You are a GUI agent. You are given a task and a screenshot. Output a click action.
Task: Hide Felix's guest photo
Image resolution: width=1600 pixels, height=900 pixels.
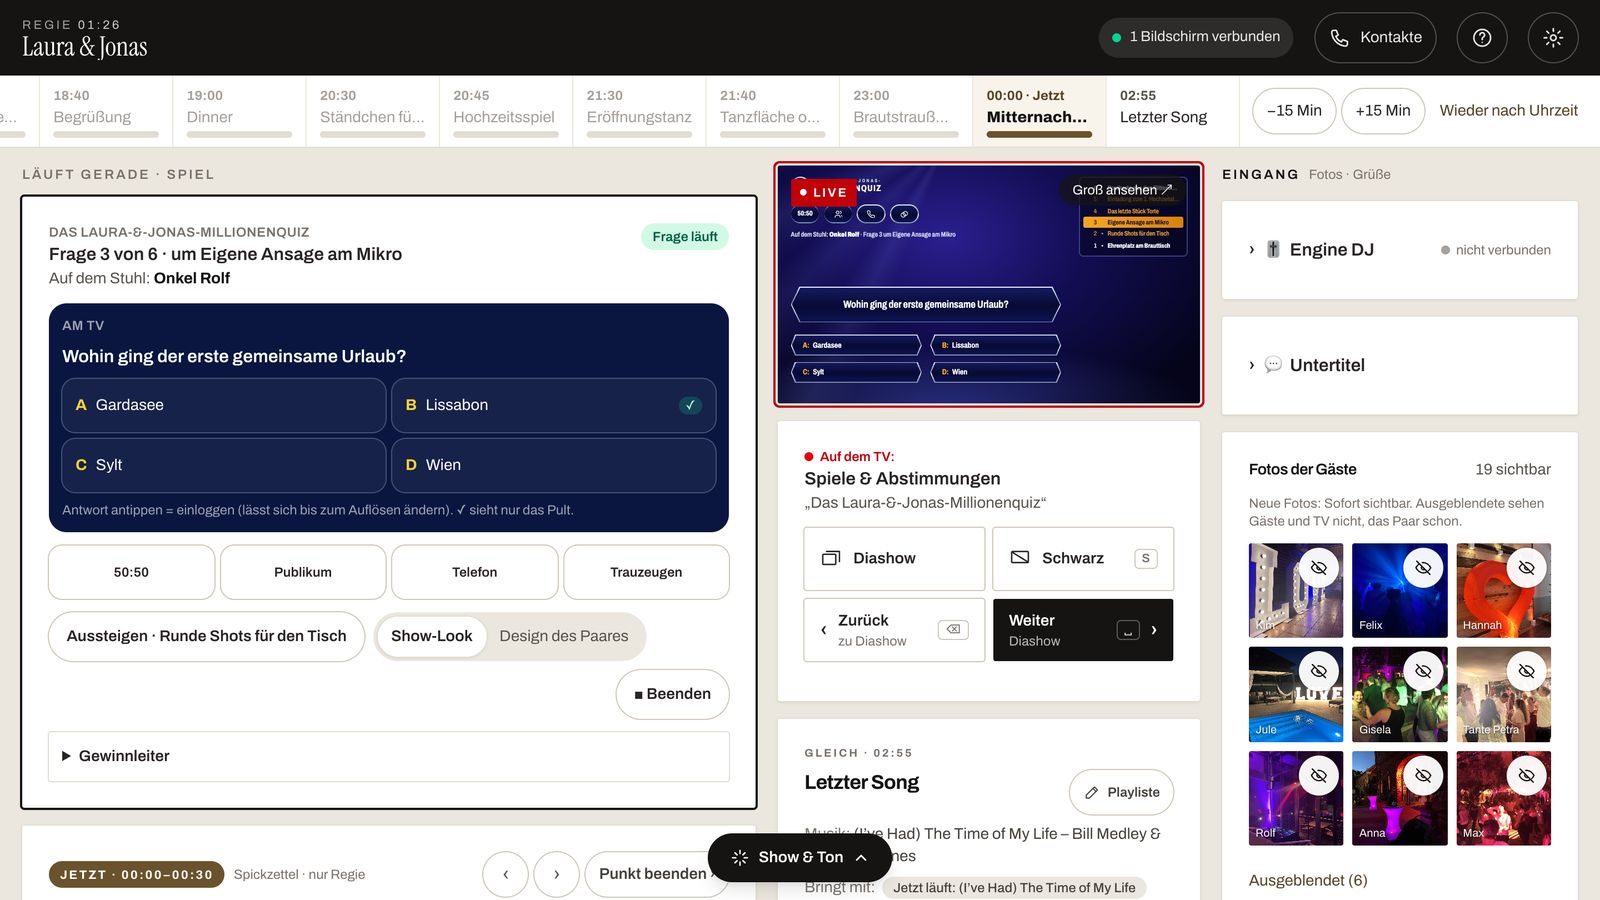point(1423,567)
